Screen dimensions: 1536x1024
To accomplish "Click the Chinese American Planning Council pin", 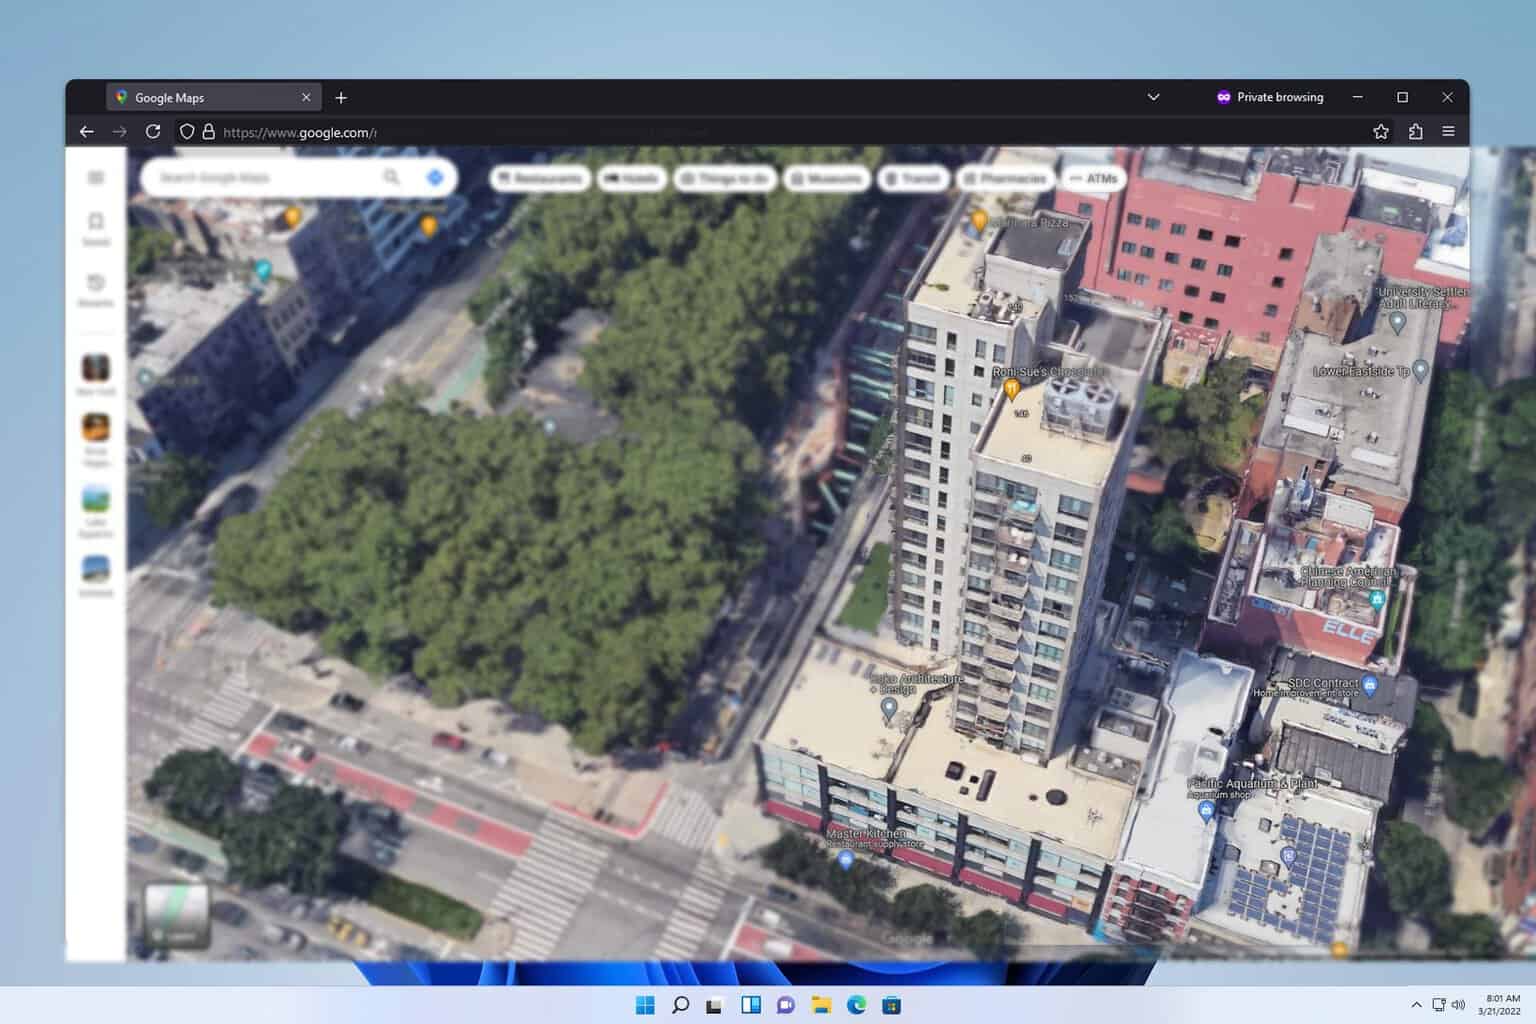I will 1377,600.
